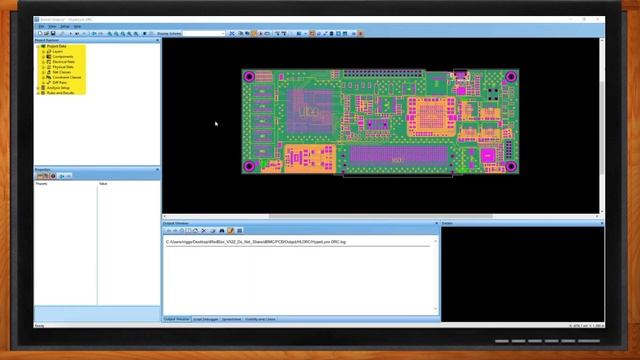Click the bottom-right mounting hole on the PCB
This screenshot has width=640, height=360.
(x=511, y=167)
